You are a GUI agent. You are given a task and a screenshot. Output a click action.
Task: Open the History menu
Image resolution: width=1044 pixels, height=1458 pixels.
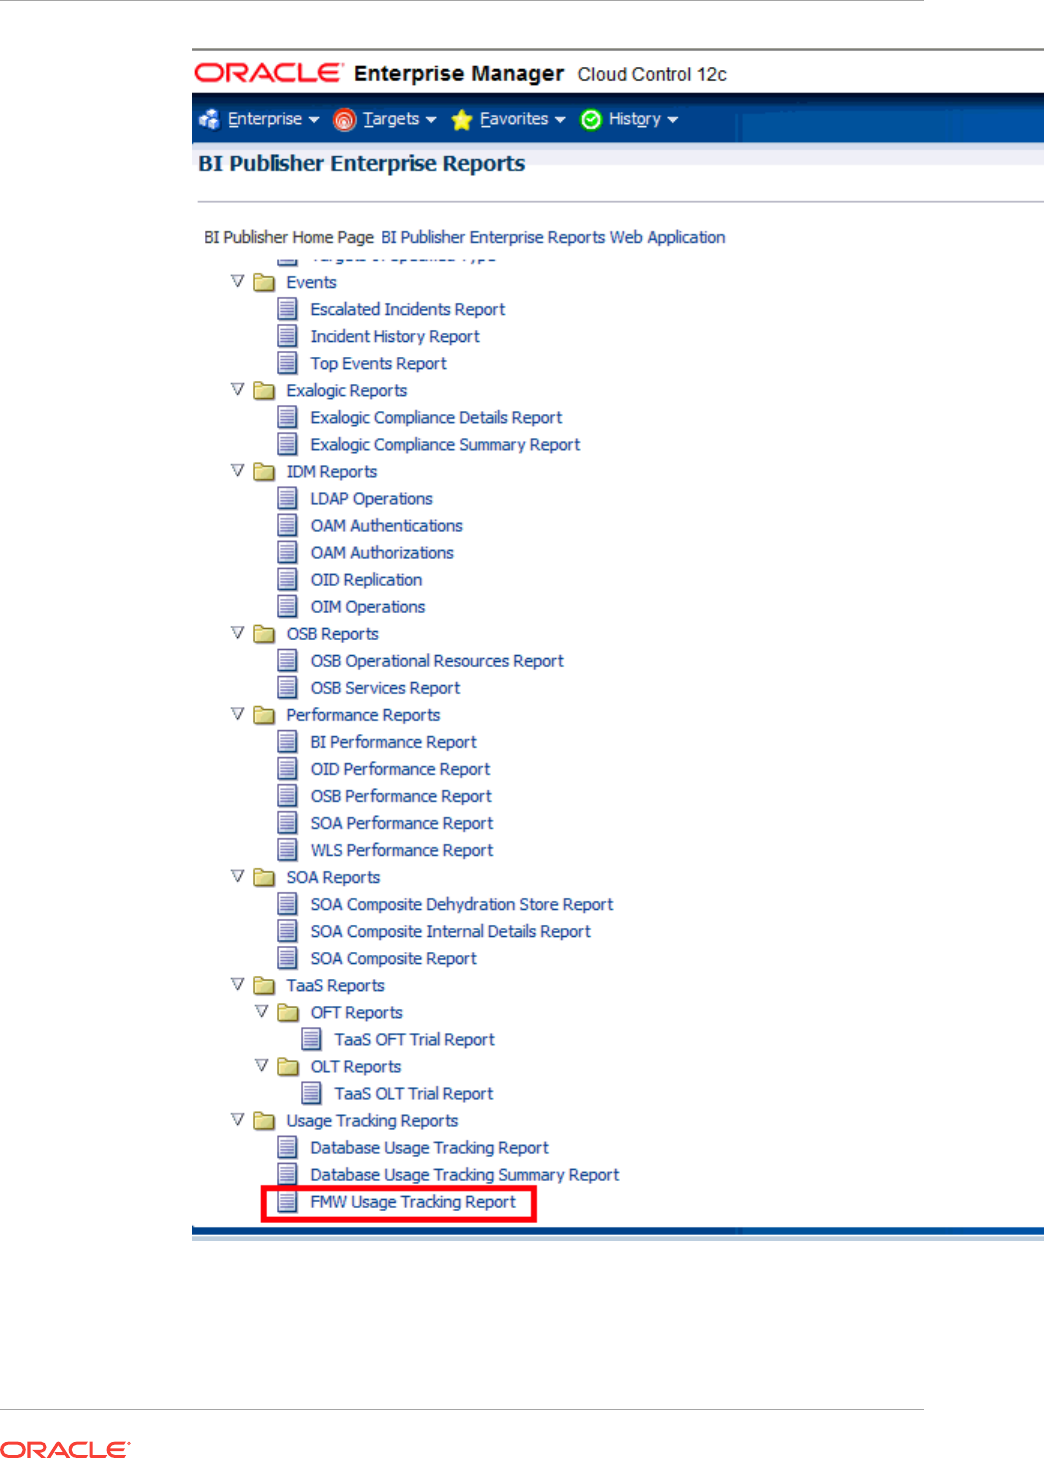pos(643,119)
